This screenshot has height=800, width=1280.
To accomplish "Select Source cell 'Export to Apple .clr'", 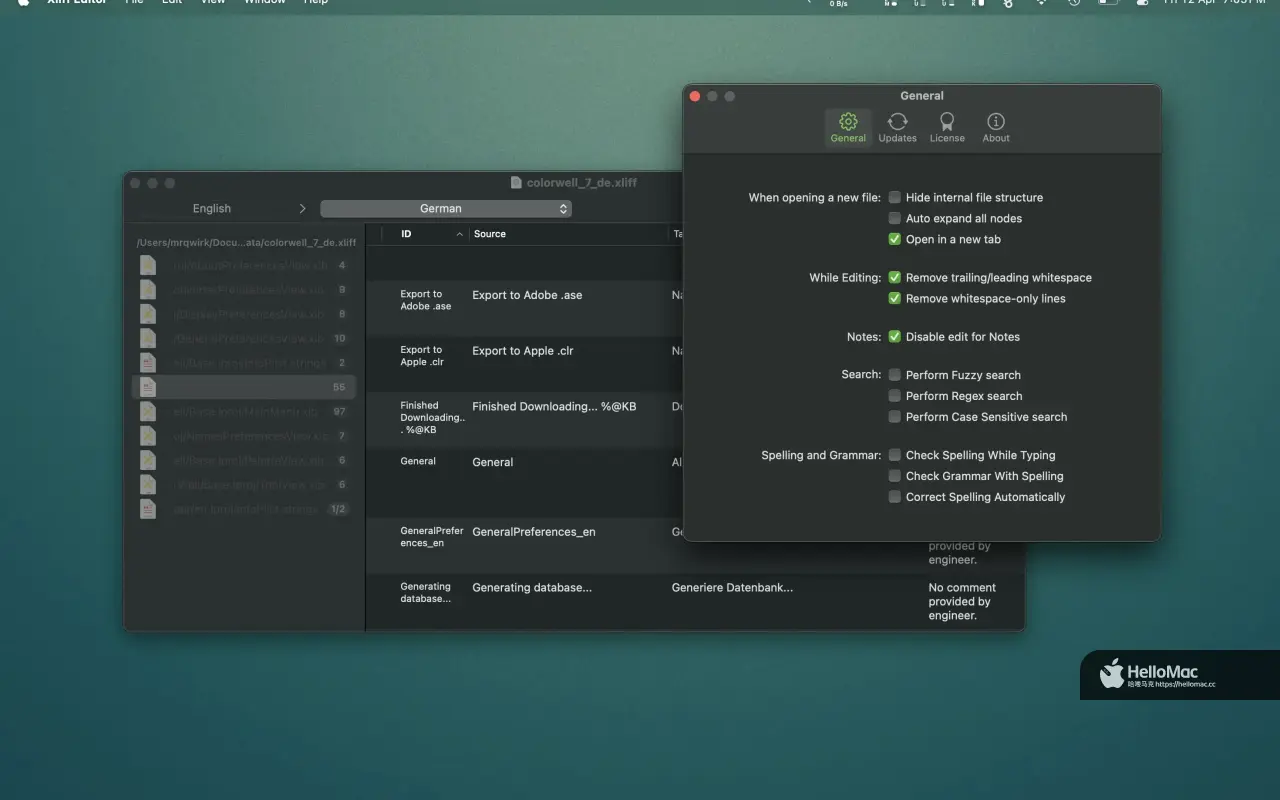I will tap(523, 351).
